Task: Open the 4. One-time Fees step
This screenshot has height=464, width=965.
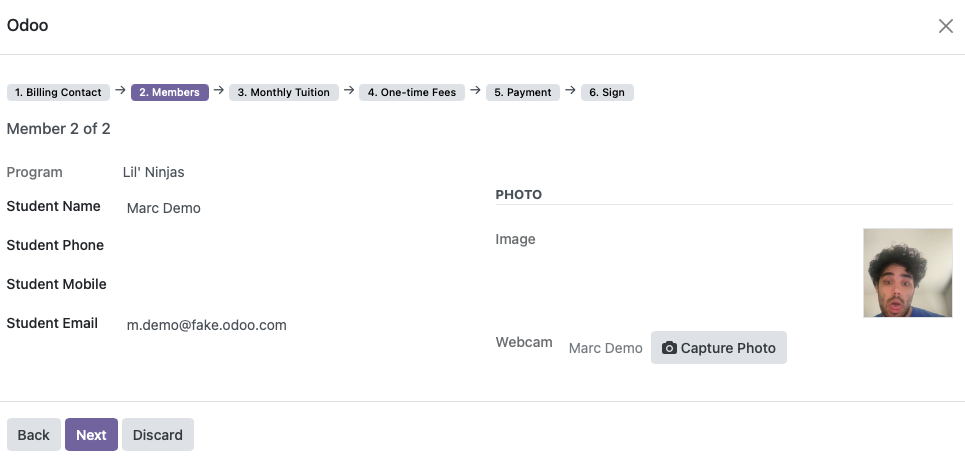Action: tap(412, 92)
